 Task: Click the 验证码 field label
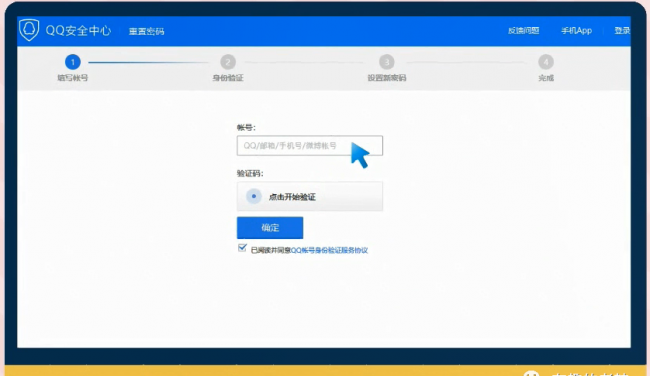[x=250, y=174]
